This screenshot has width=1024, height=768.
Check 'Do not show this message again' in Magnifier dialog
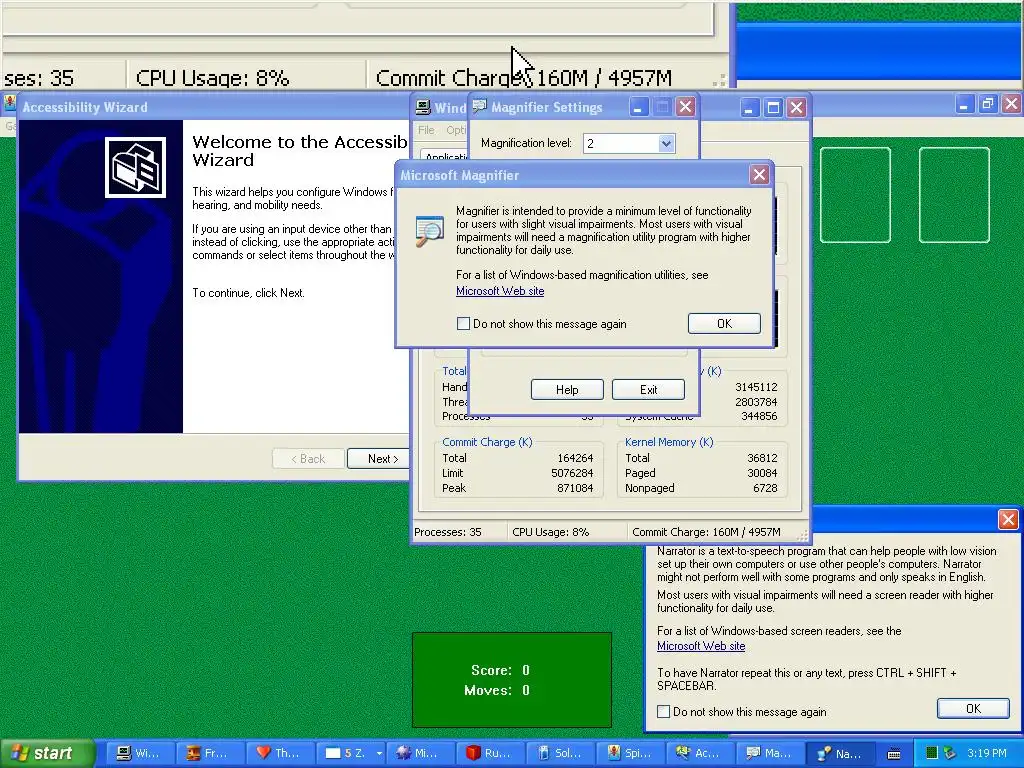[463, 323]
